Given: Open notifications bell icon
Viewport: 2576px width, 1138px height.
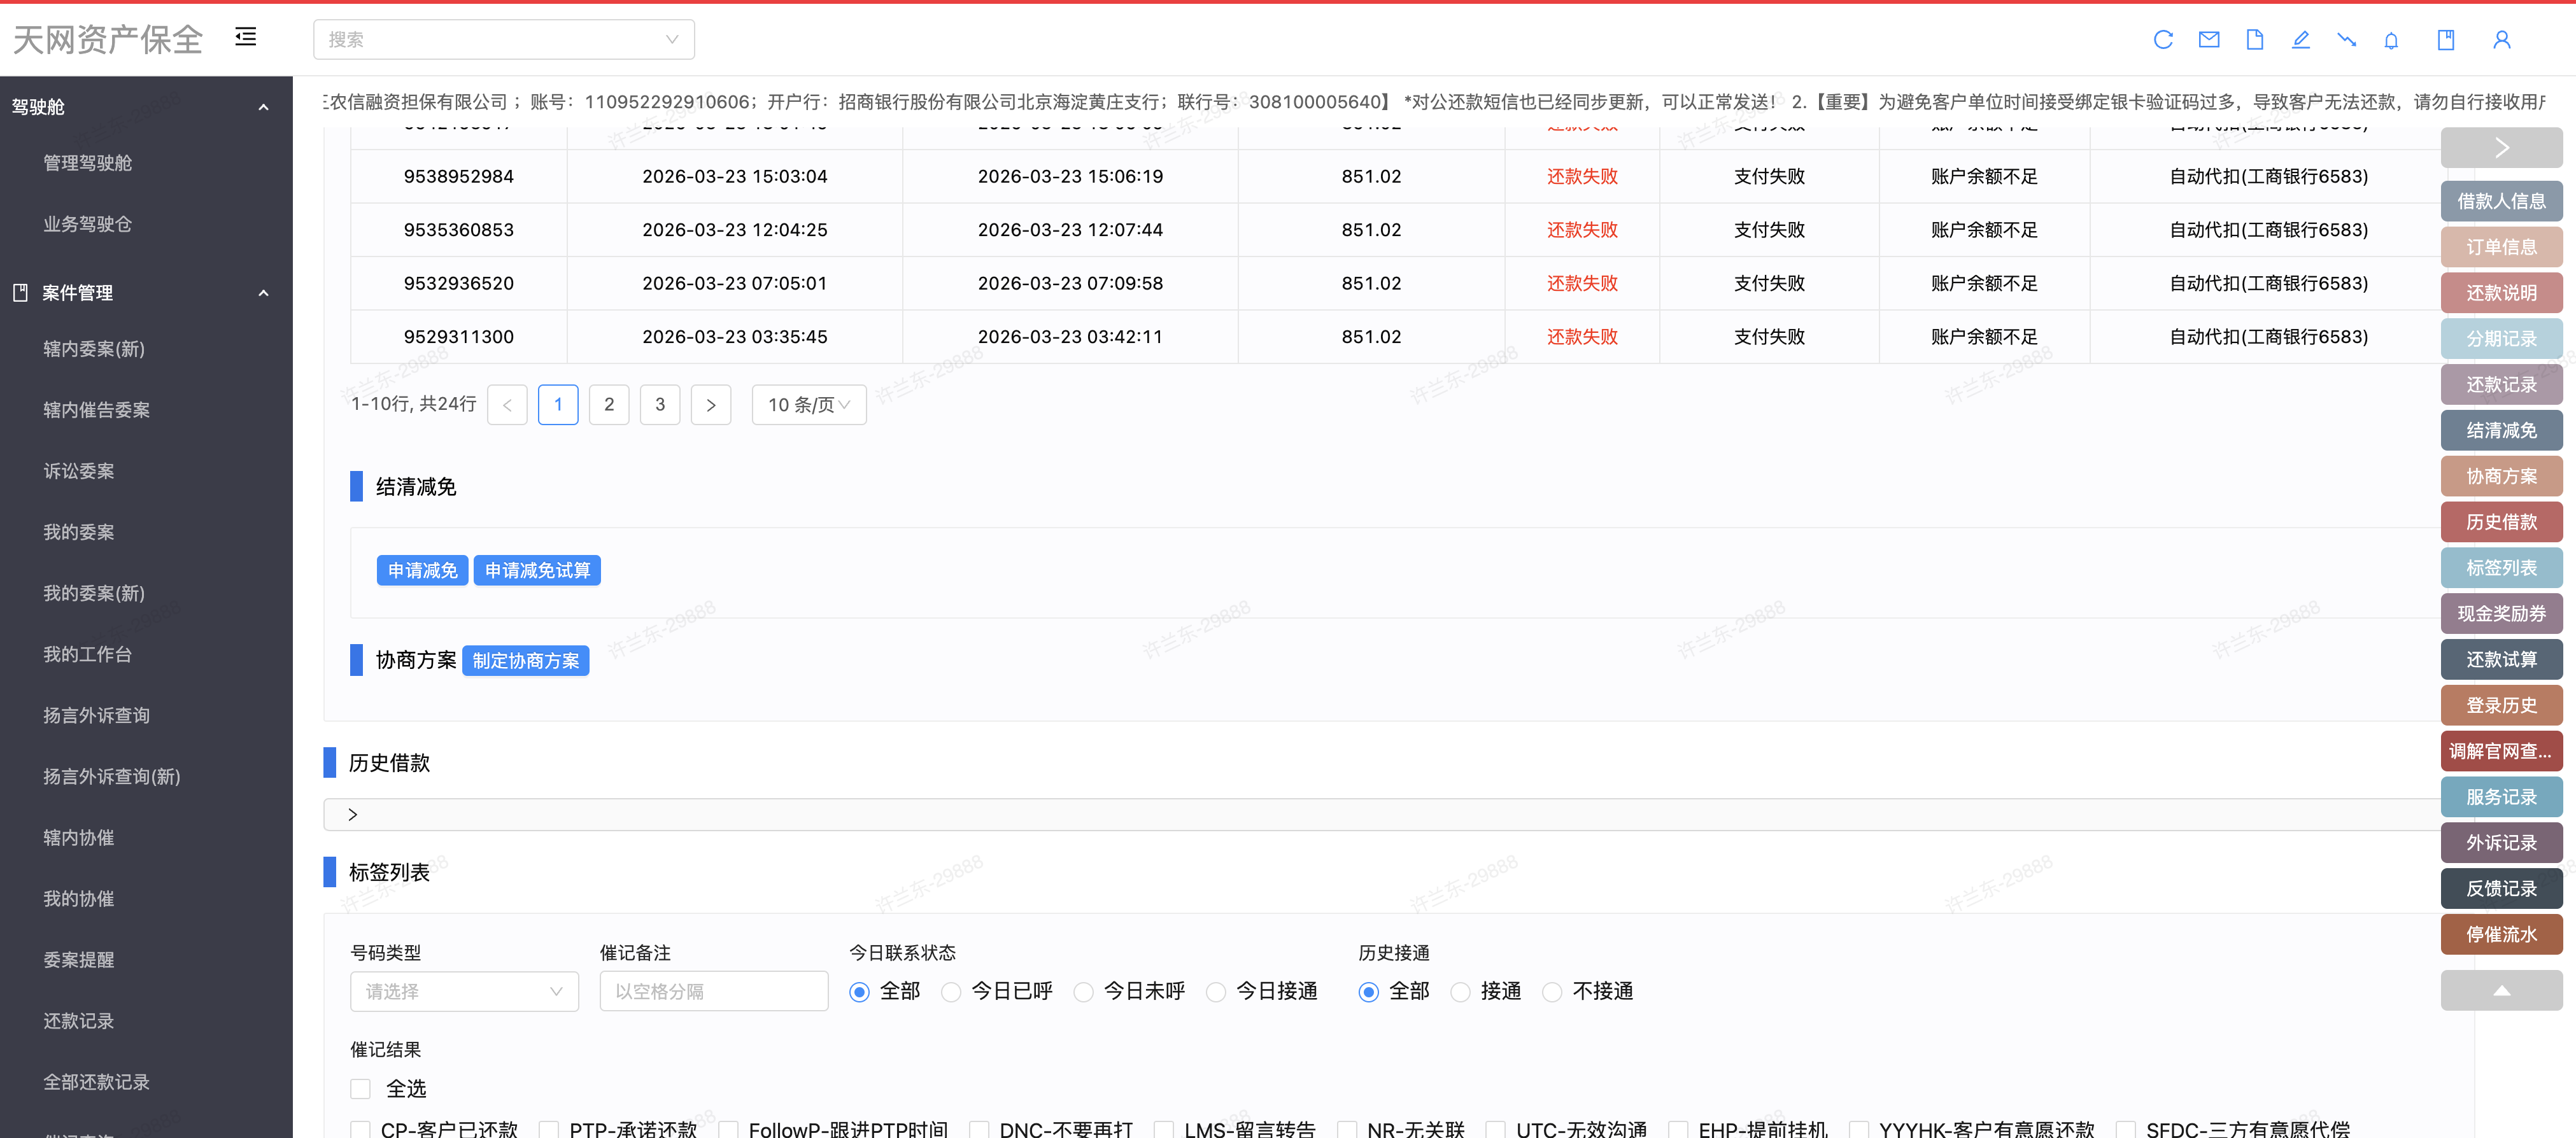Looking at the screenshot, I should click(2391, 40).
